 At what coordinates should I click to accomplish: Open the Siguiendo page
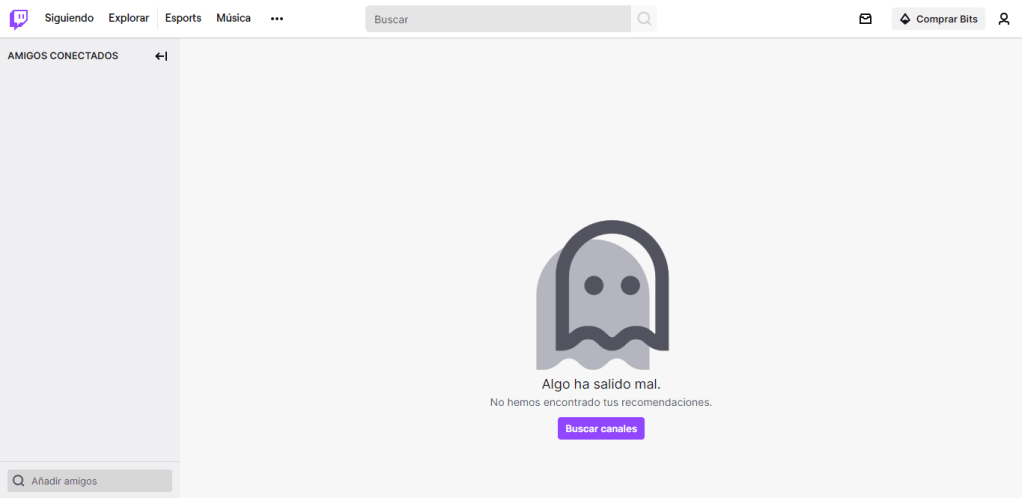[69, 18]
